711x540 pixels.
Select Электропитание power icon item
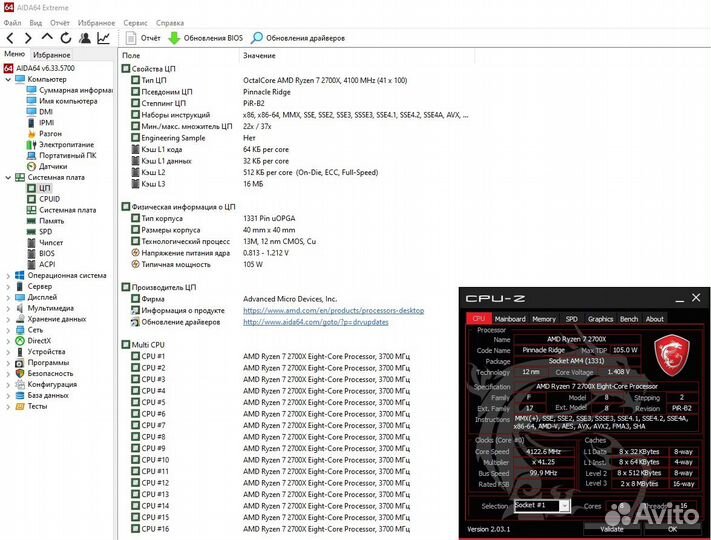(x=60, y=145)
